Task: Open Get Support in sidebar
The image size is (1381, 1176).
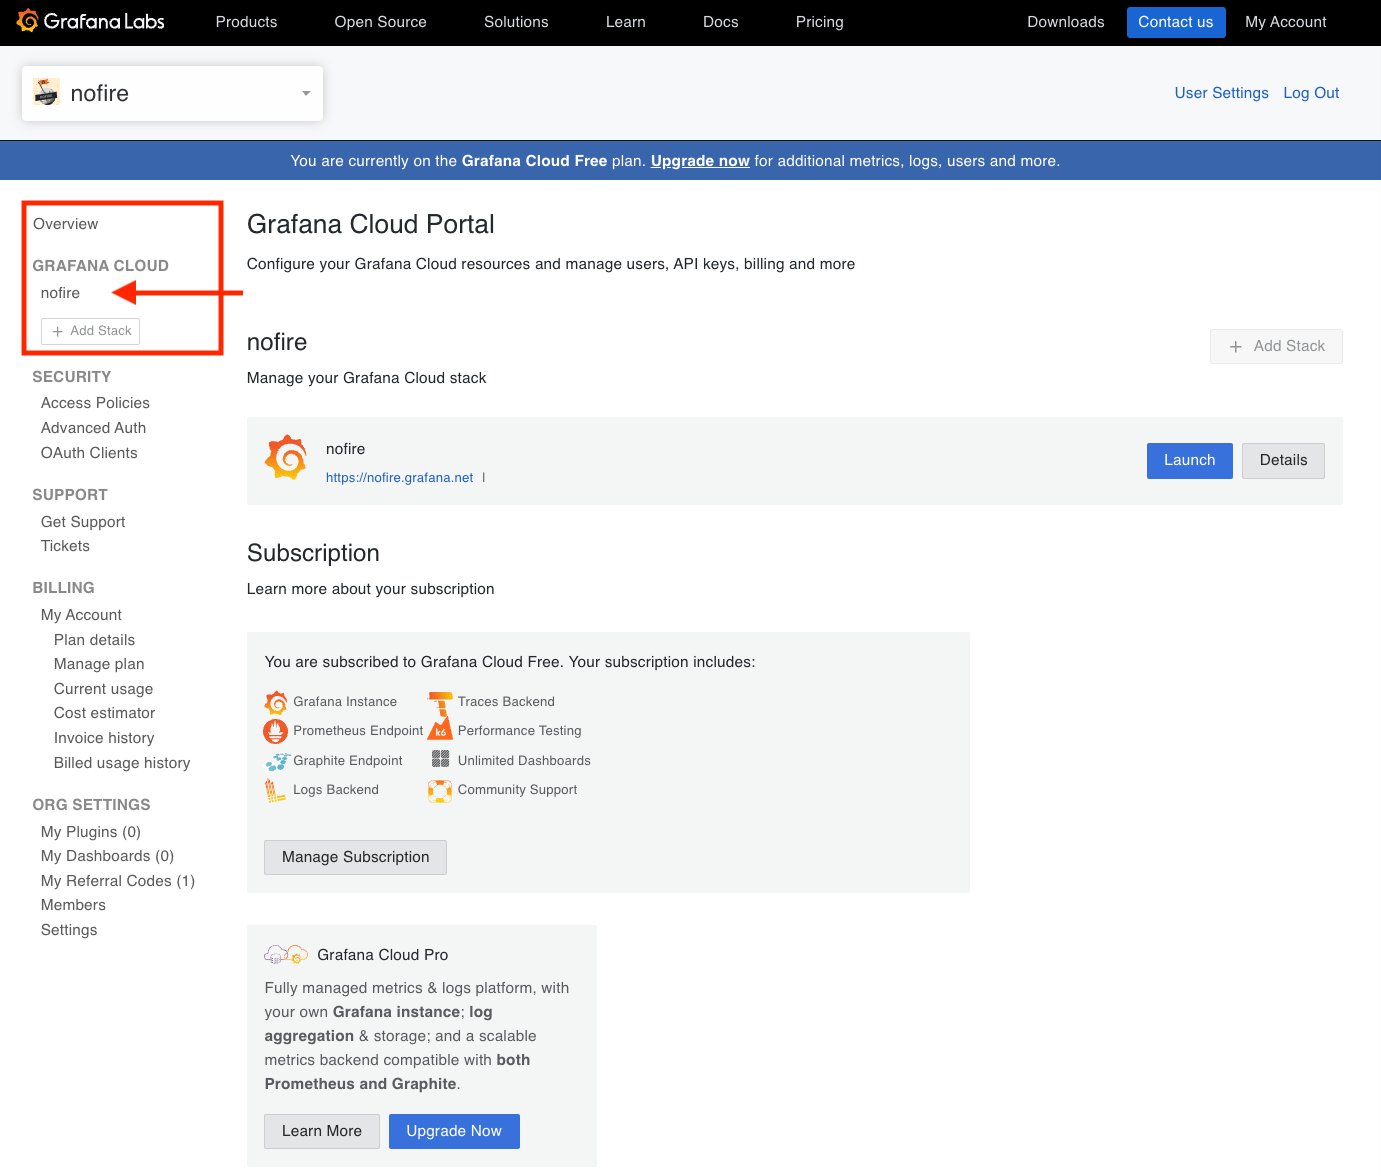Action: (x=83, y=522)
